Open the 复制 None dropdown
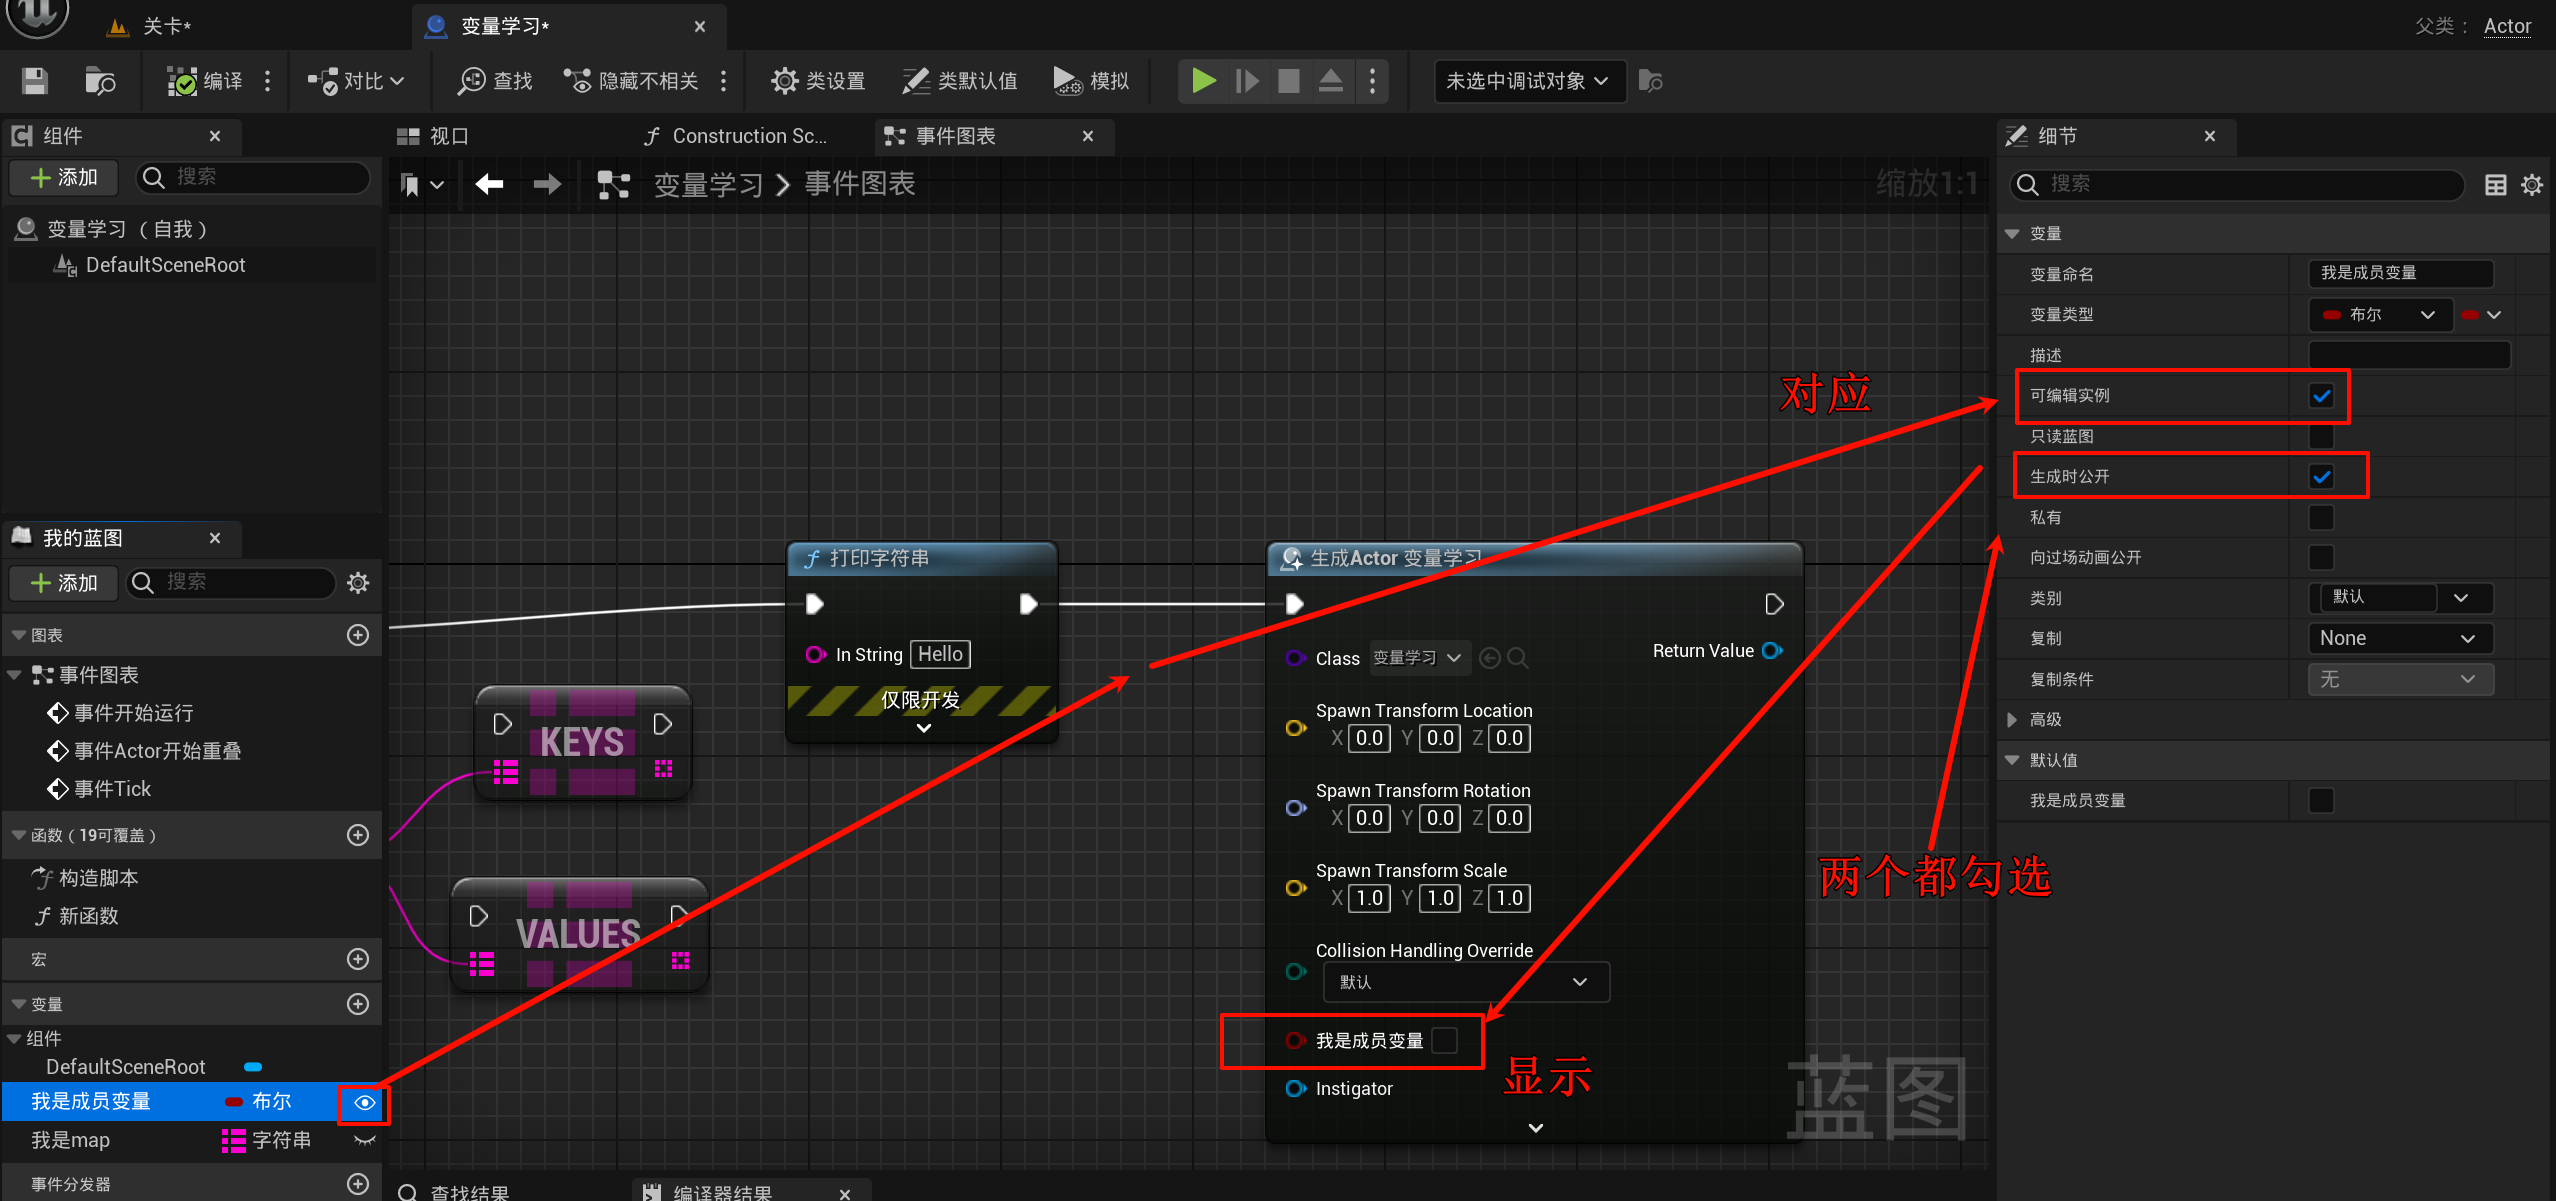This screenshot has width=2556, height=1201. [2396, 638]
